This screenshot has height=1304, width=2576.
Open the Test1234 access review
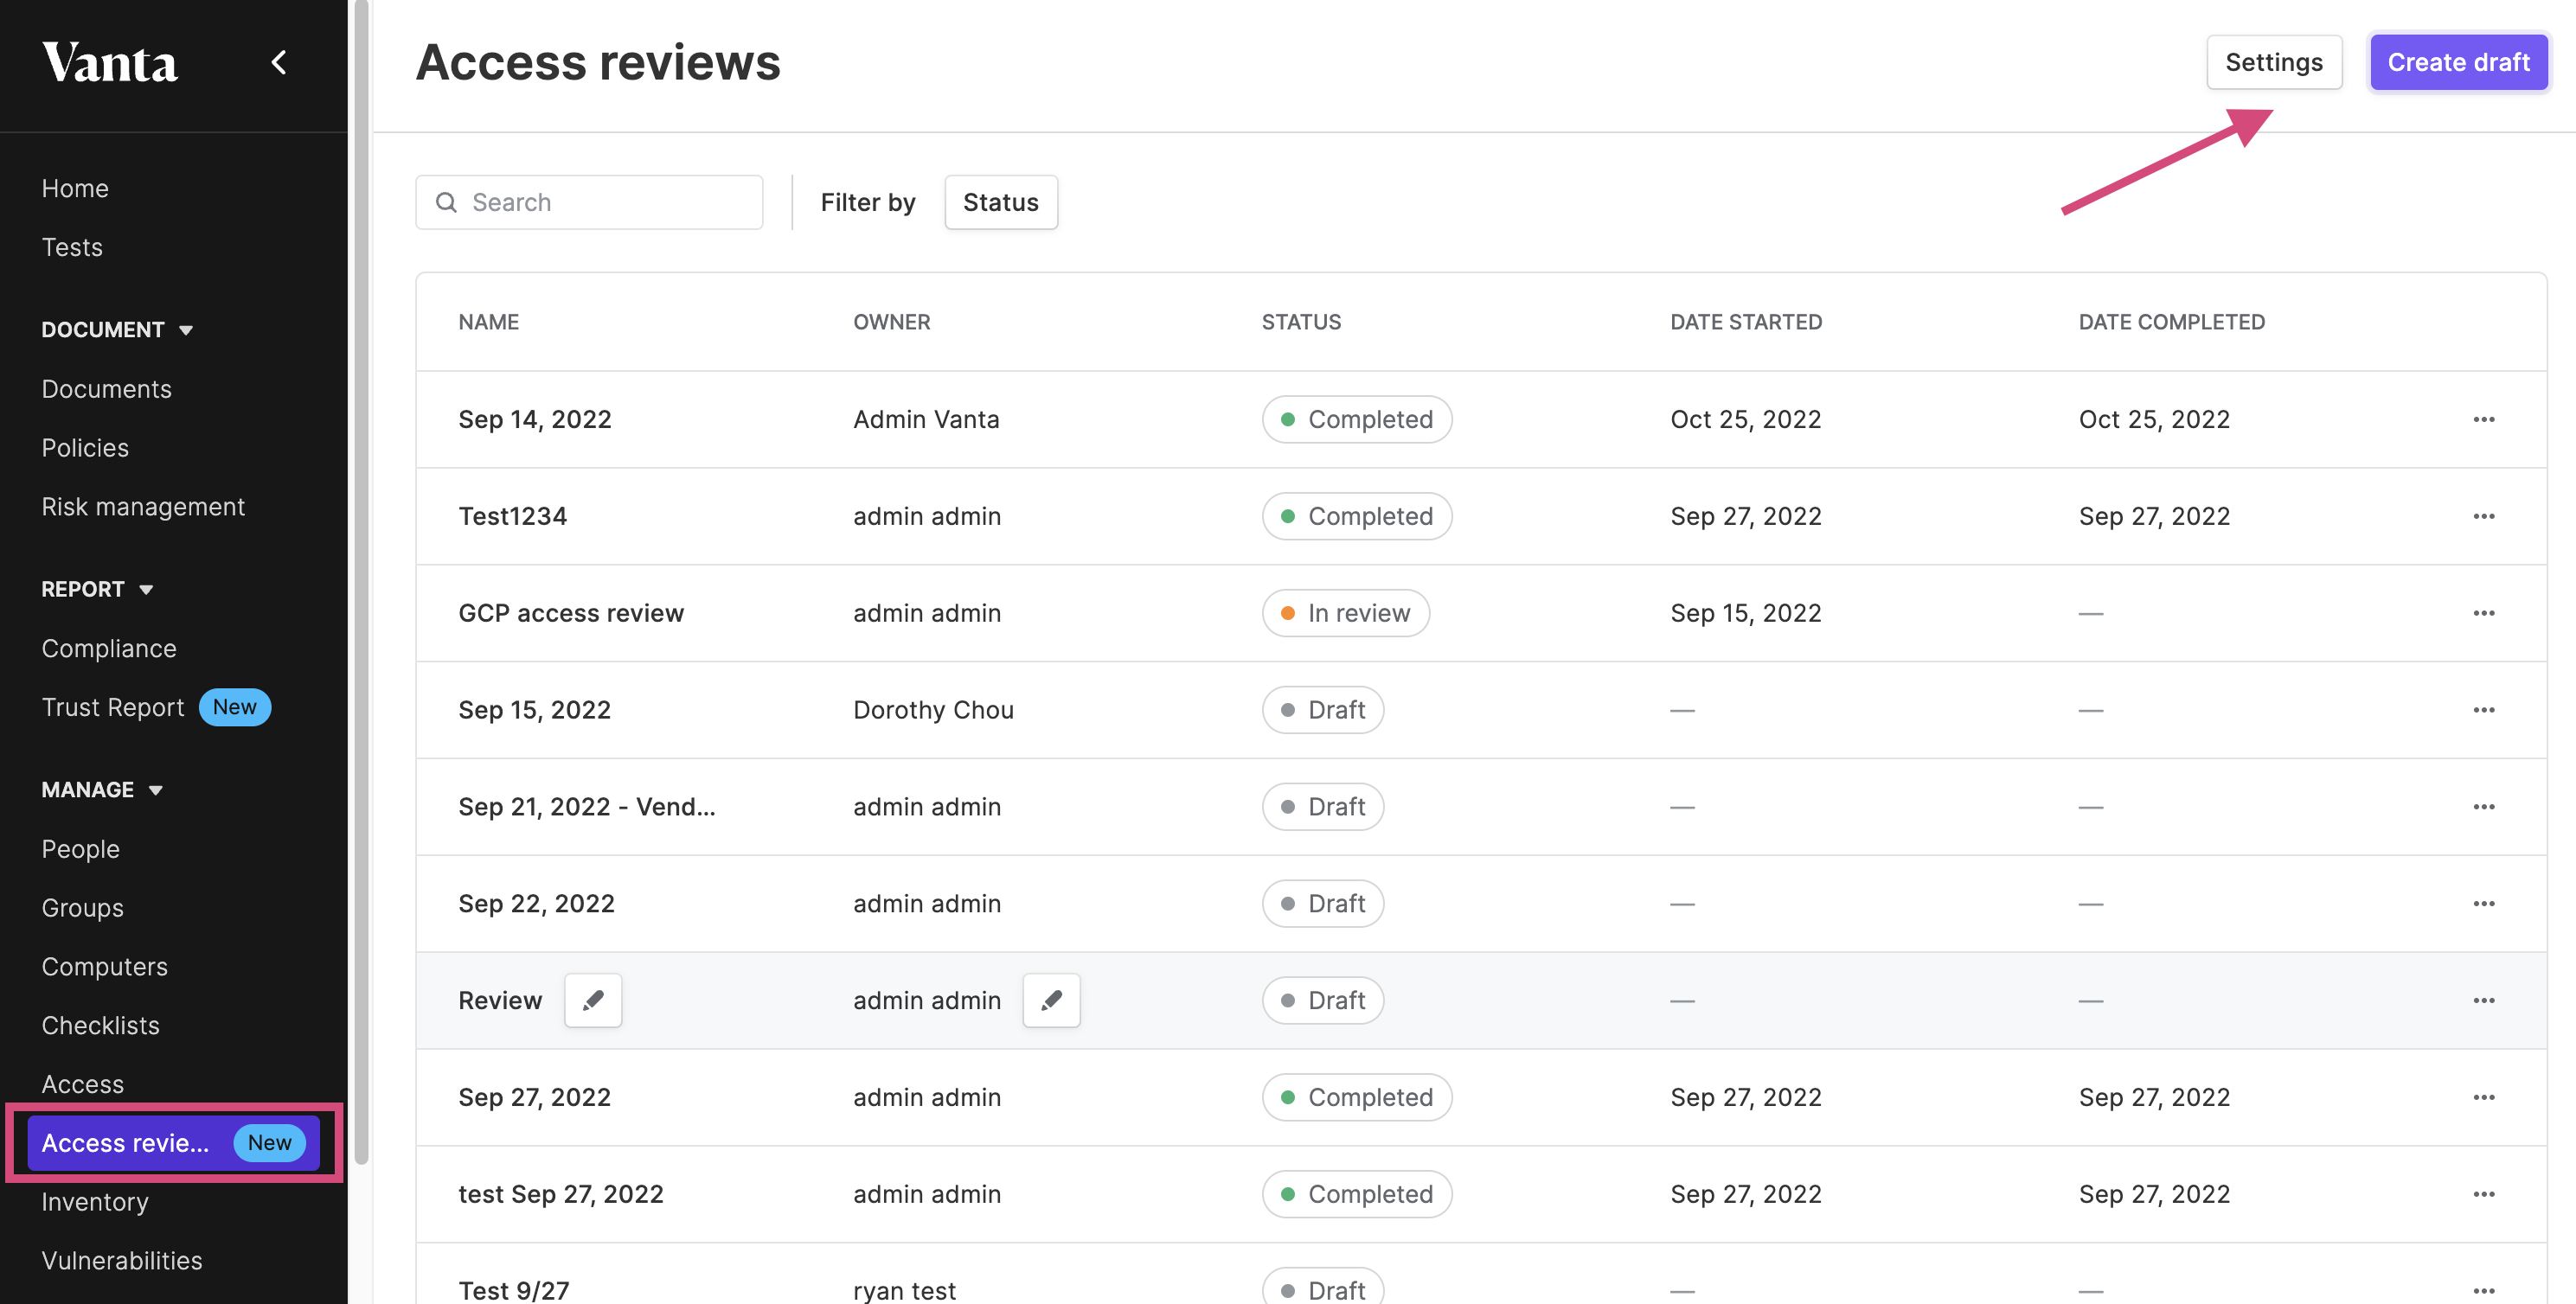(x=513, y=516)
